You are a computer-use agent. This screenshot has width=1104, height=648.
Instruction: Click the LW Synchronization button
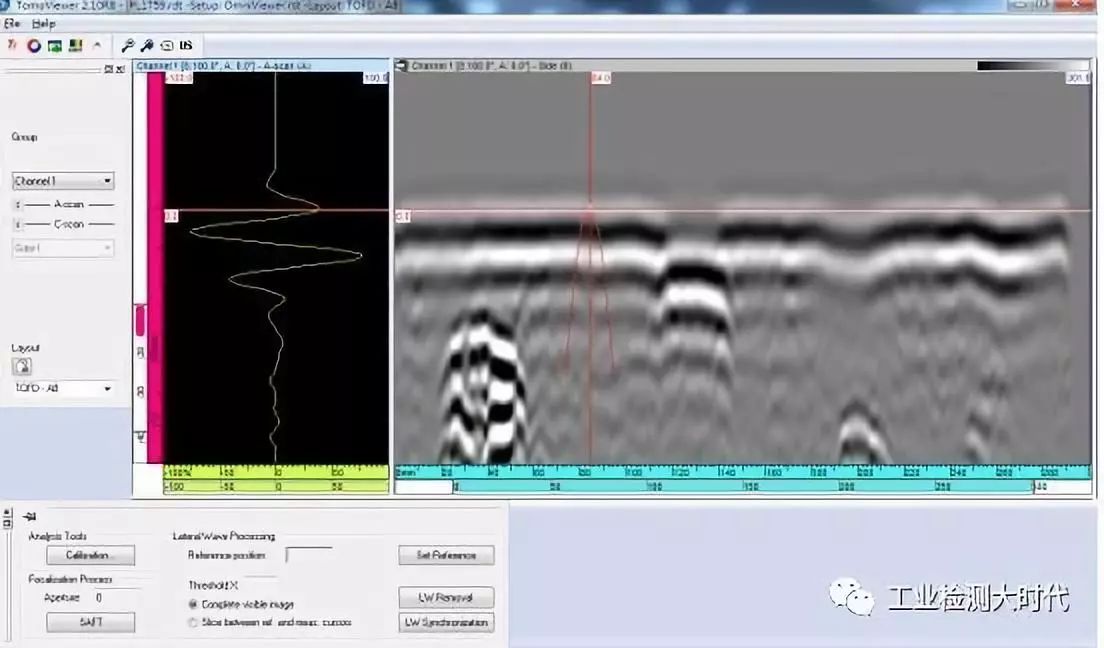coord(446,623)
